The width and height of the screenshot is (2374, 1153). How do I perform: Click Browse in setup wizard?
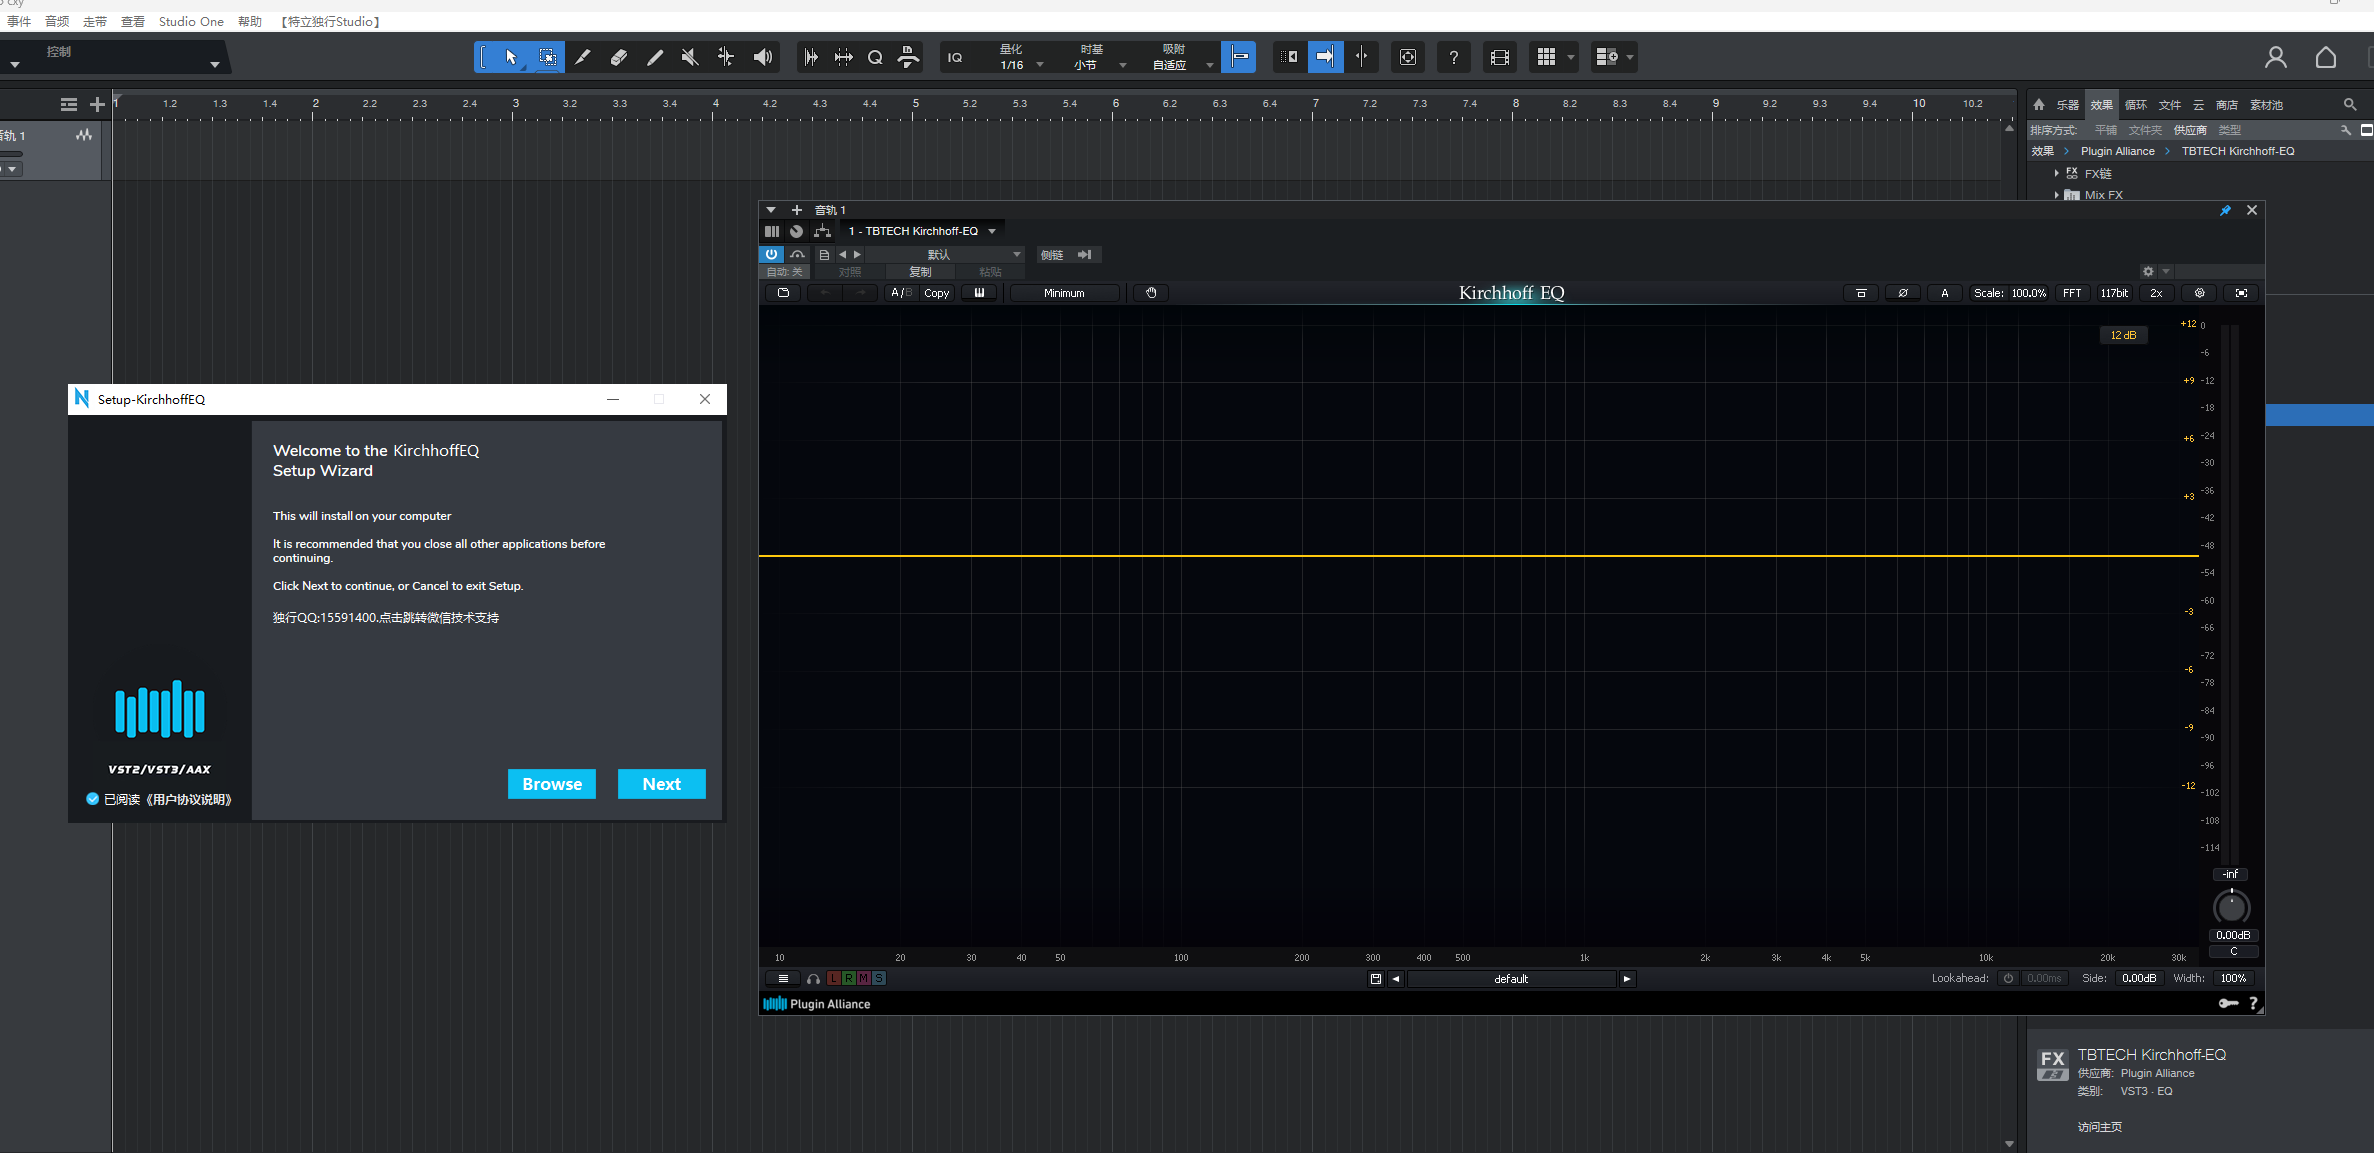[x=552, y=784]
